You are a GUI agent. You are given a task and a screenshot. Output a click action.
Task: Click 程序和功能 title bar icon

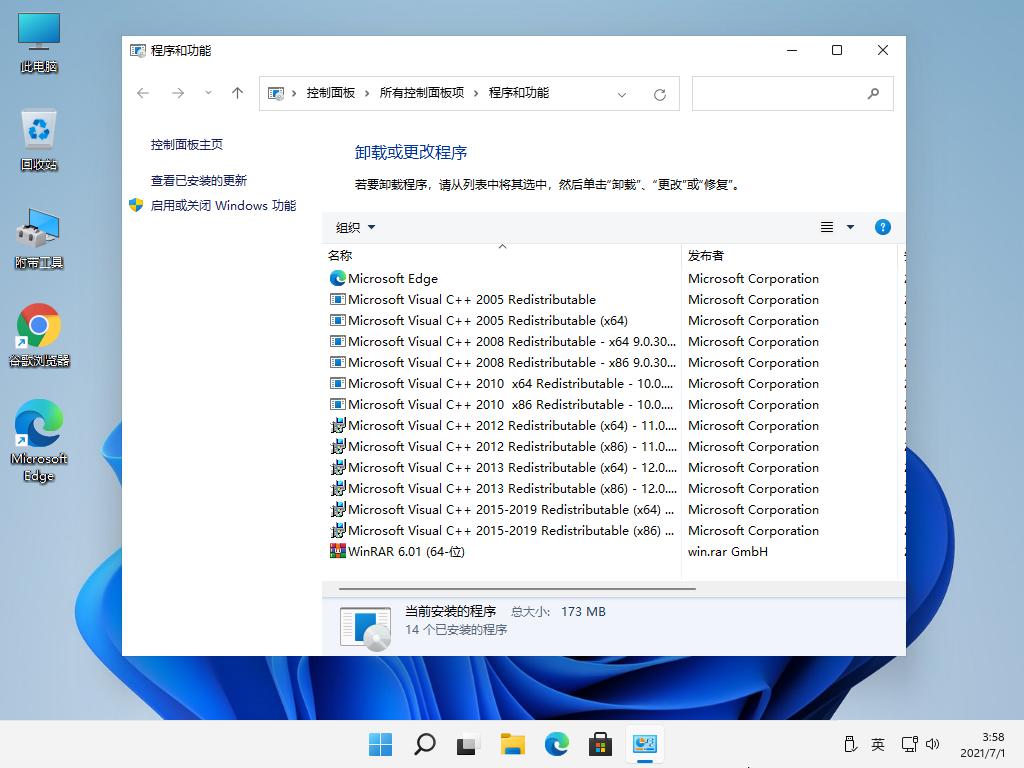138,50
